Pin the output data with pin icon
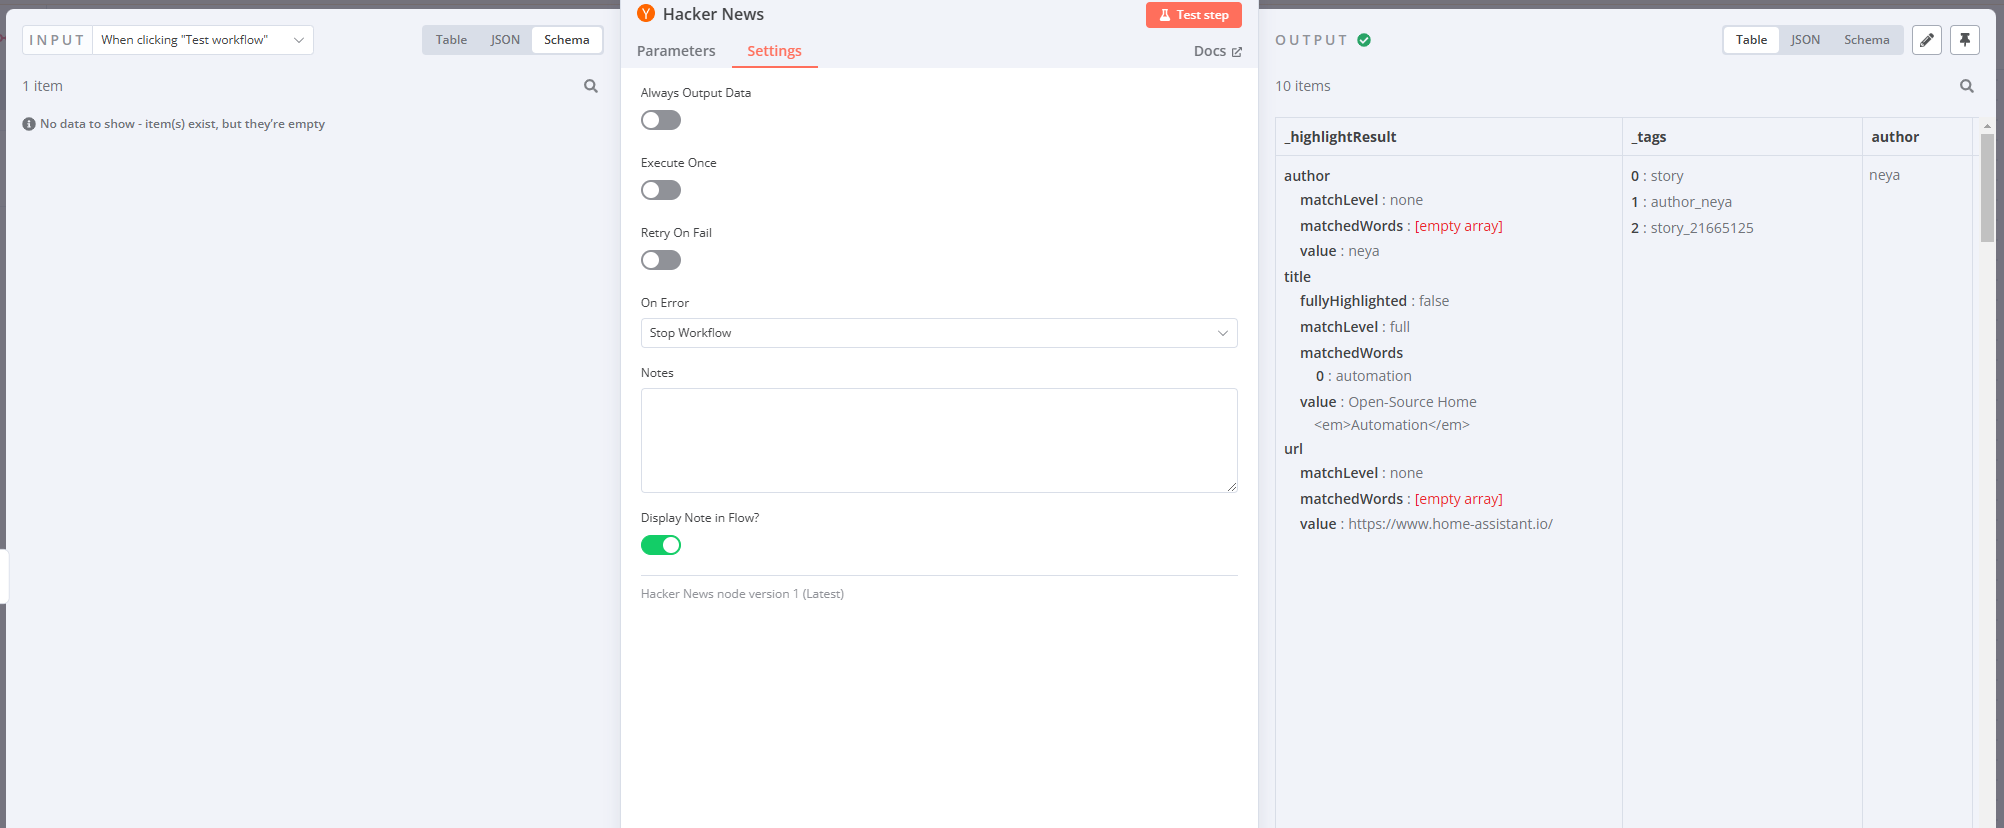The height and width of the screenshot is (828, 2004). [1964, 40]
